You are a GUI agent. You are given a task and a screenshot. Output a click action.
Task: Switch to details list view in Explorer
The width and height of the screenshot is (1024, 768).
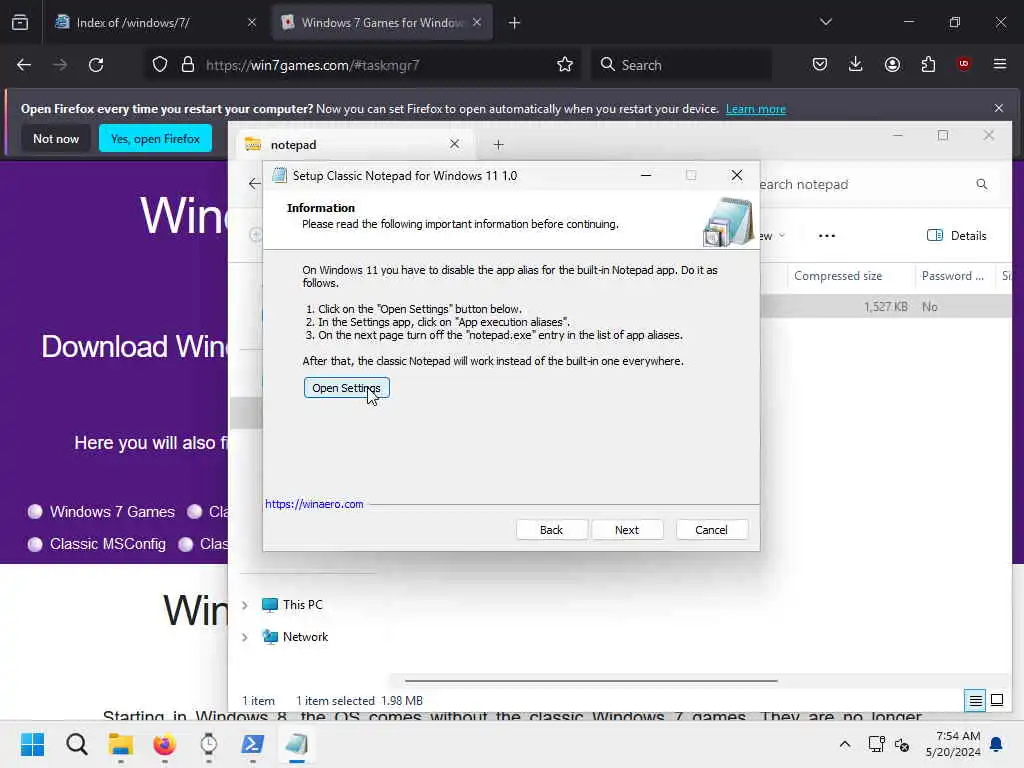[975, 701]
